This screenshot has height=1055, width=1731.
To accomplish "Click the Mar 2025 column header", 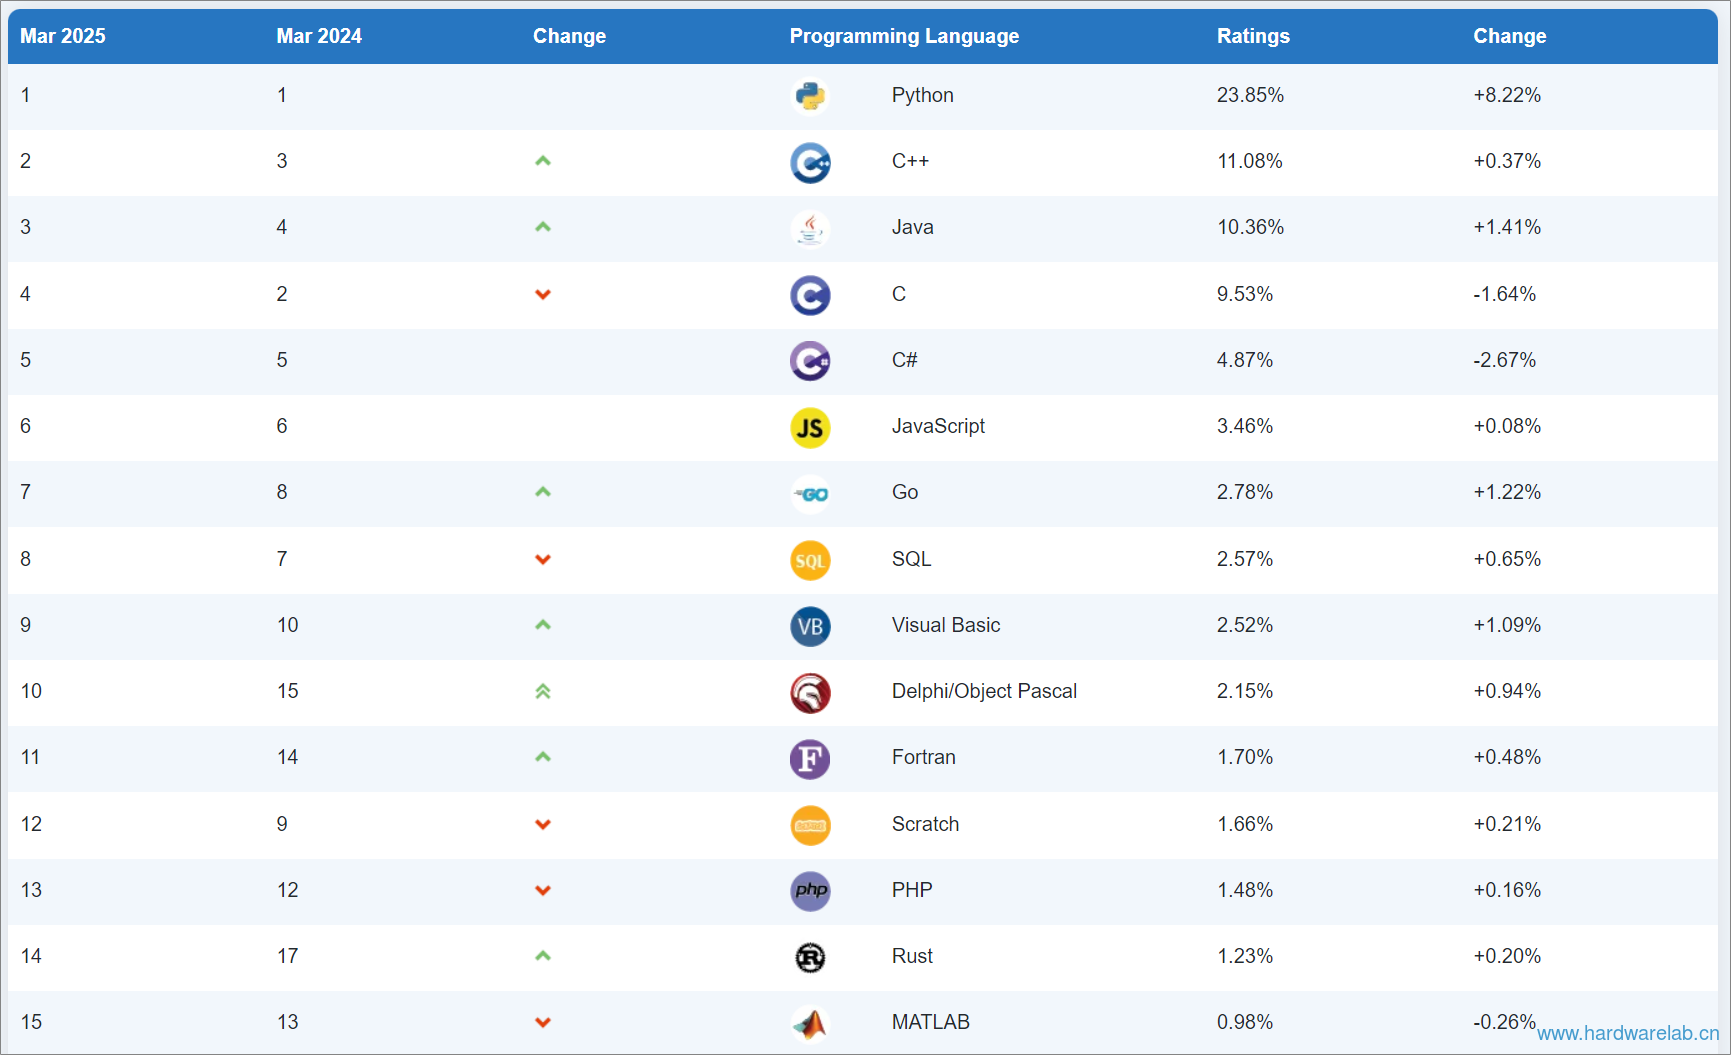I will [x=63, y=36].
